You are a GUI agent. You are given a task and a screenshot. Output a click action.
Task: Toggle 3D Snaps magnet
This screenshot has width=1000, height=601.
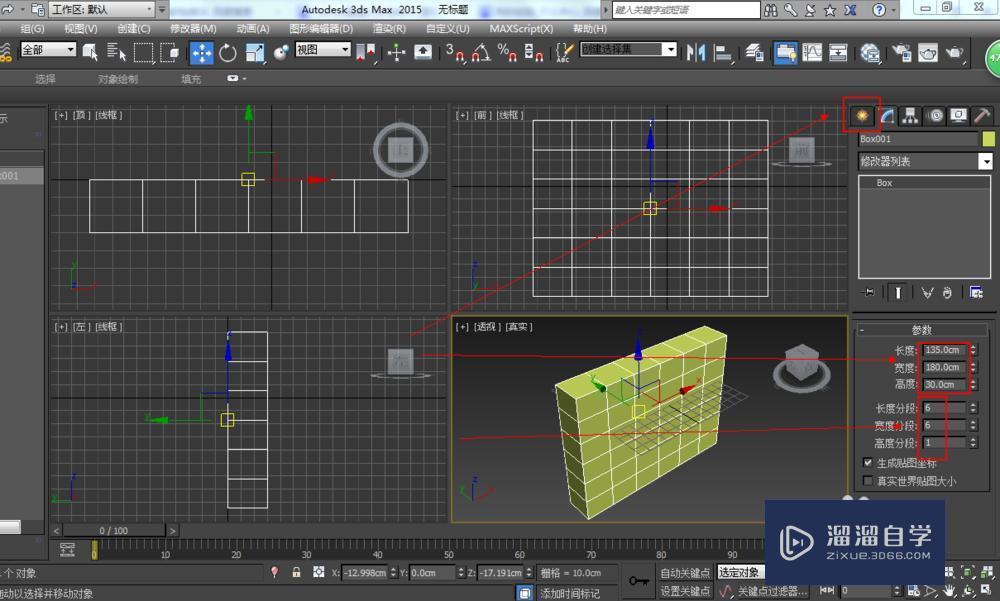tap(454, 52)
